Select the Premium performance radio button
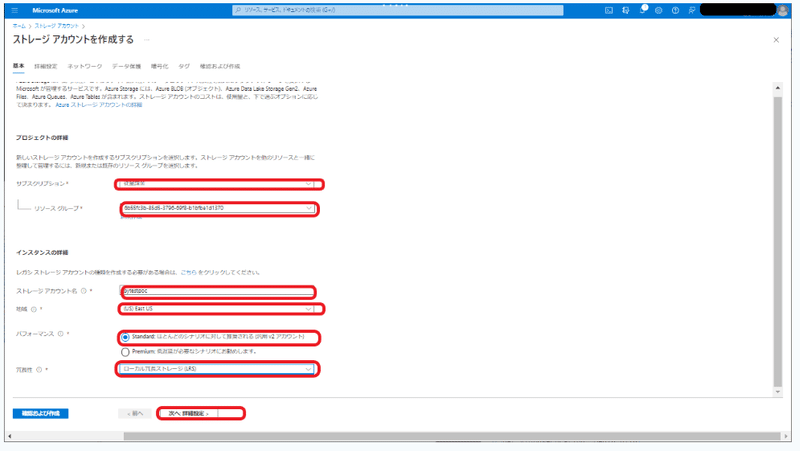Viewport: 800px width, 451px height. coord(125,352)
